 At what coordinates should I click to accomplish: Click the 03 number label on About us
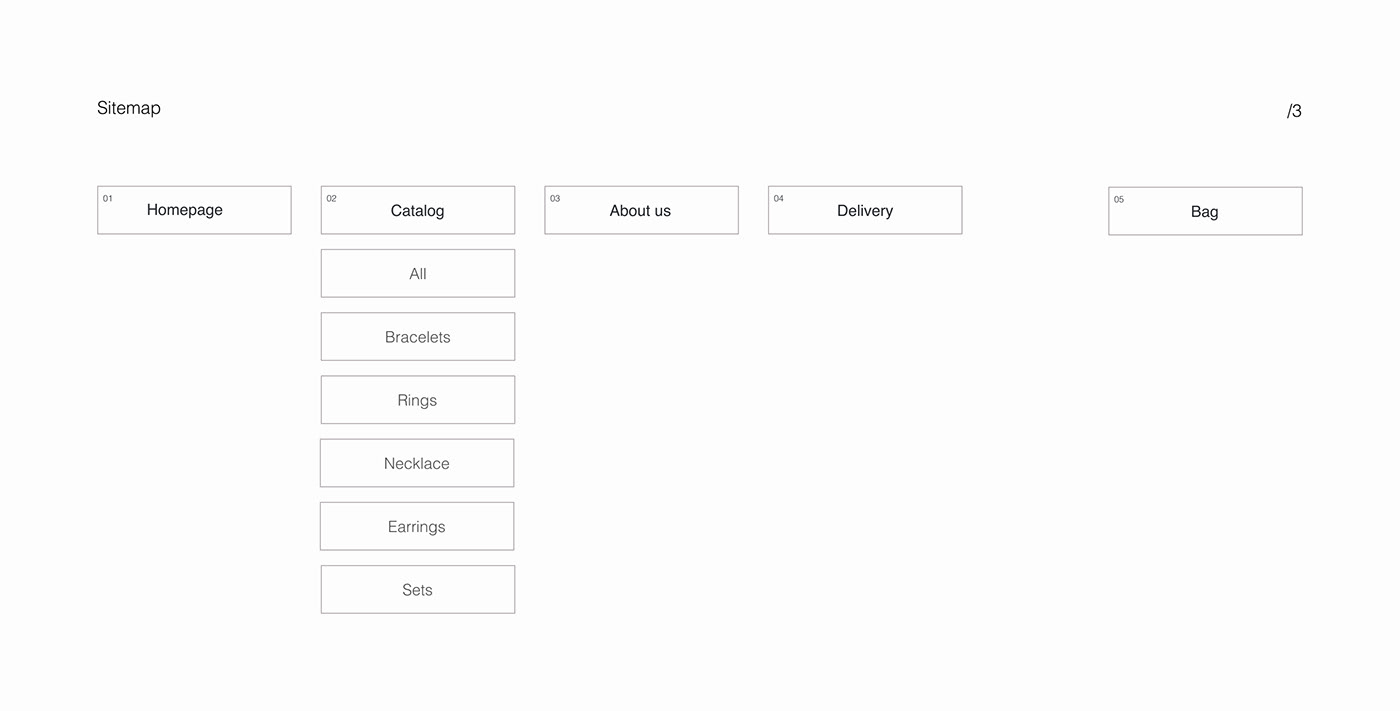(x=555, y=198)
